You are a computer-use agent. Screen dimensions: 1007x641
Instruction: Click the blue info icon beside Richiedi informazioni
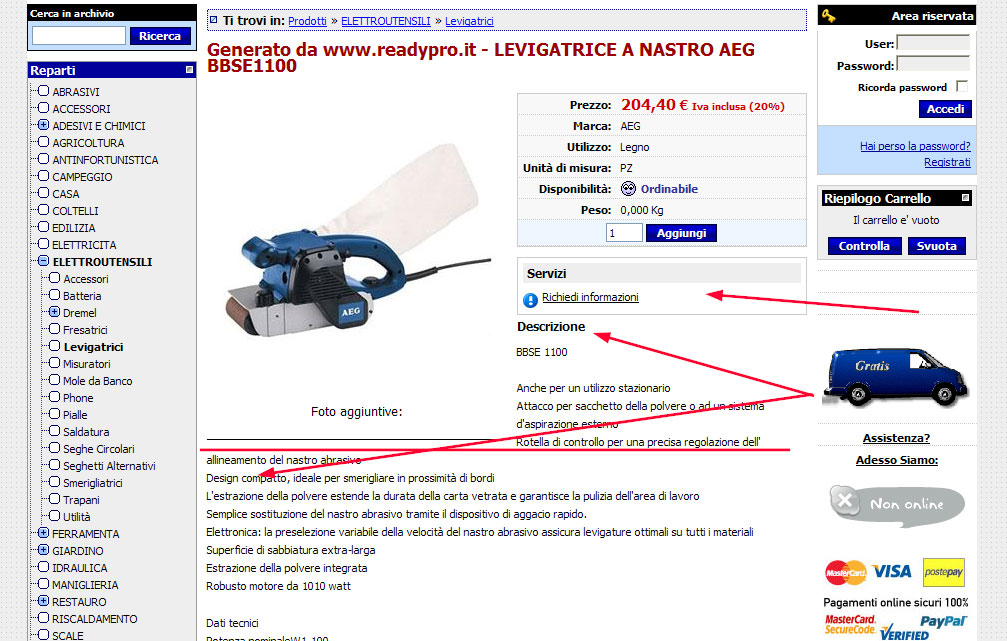pyautogui.click(x=530, y=300)
